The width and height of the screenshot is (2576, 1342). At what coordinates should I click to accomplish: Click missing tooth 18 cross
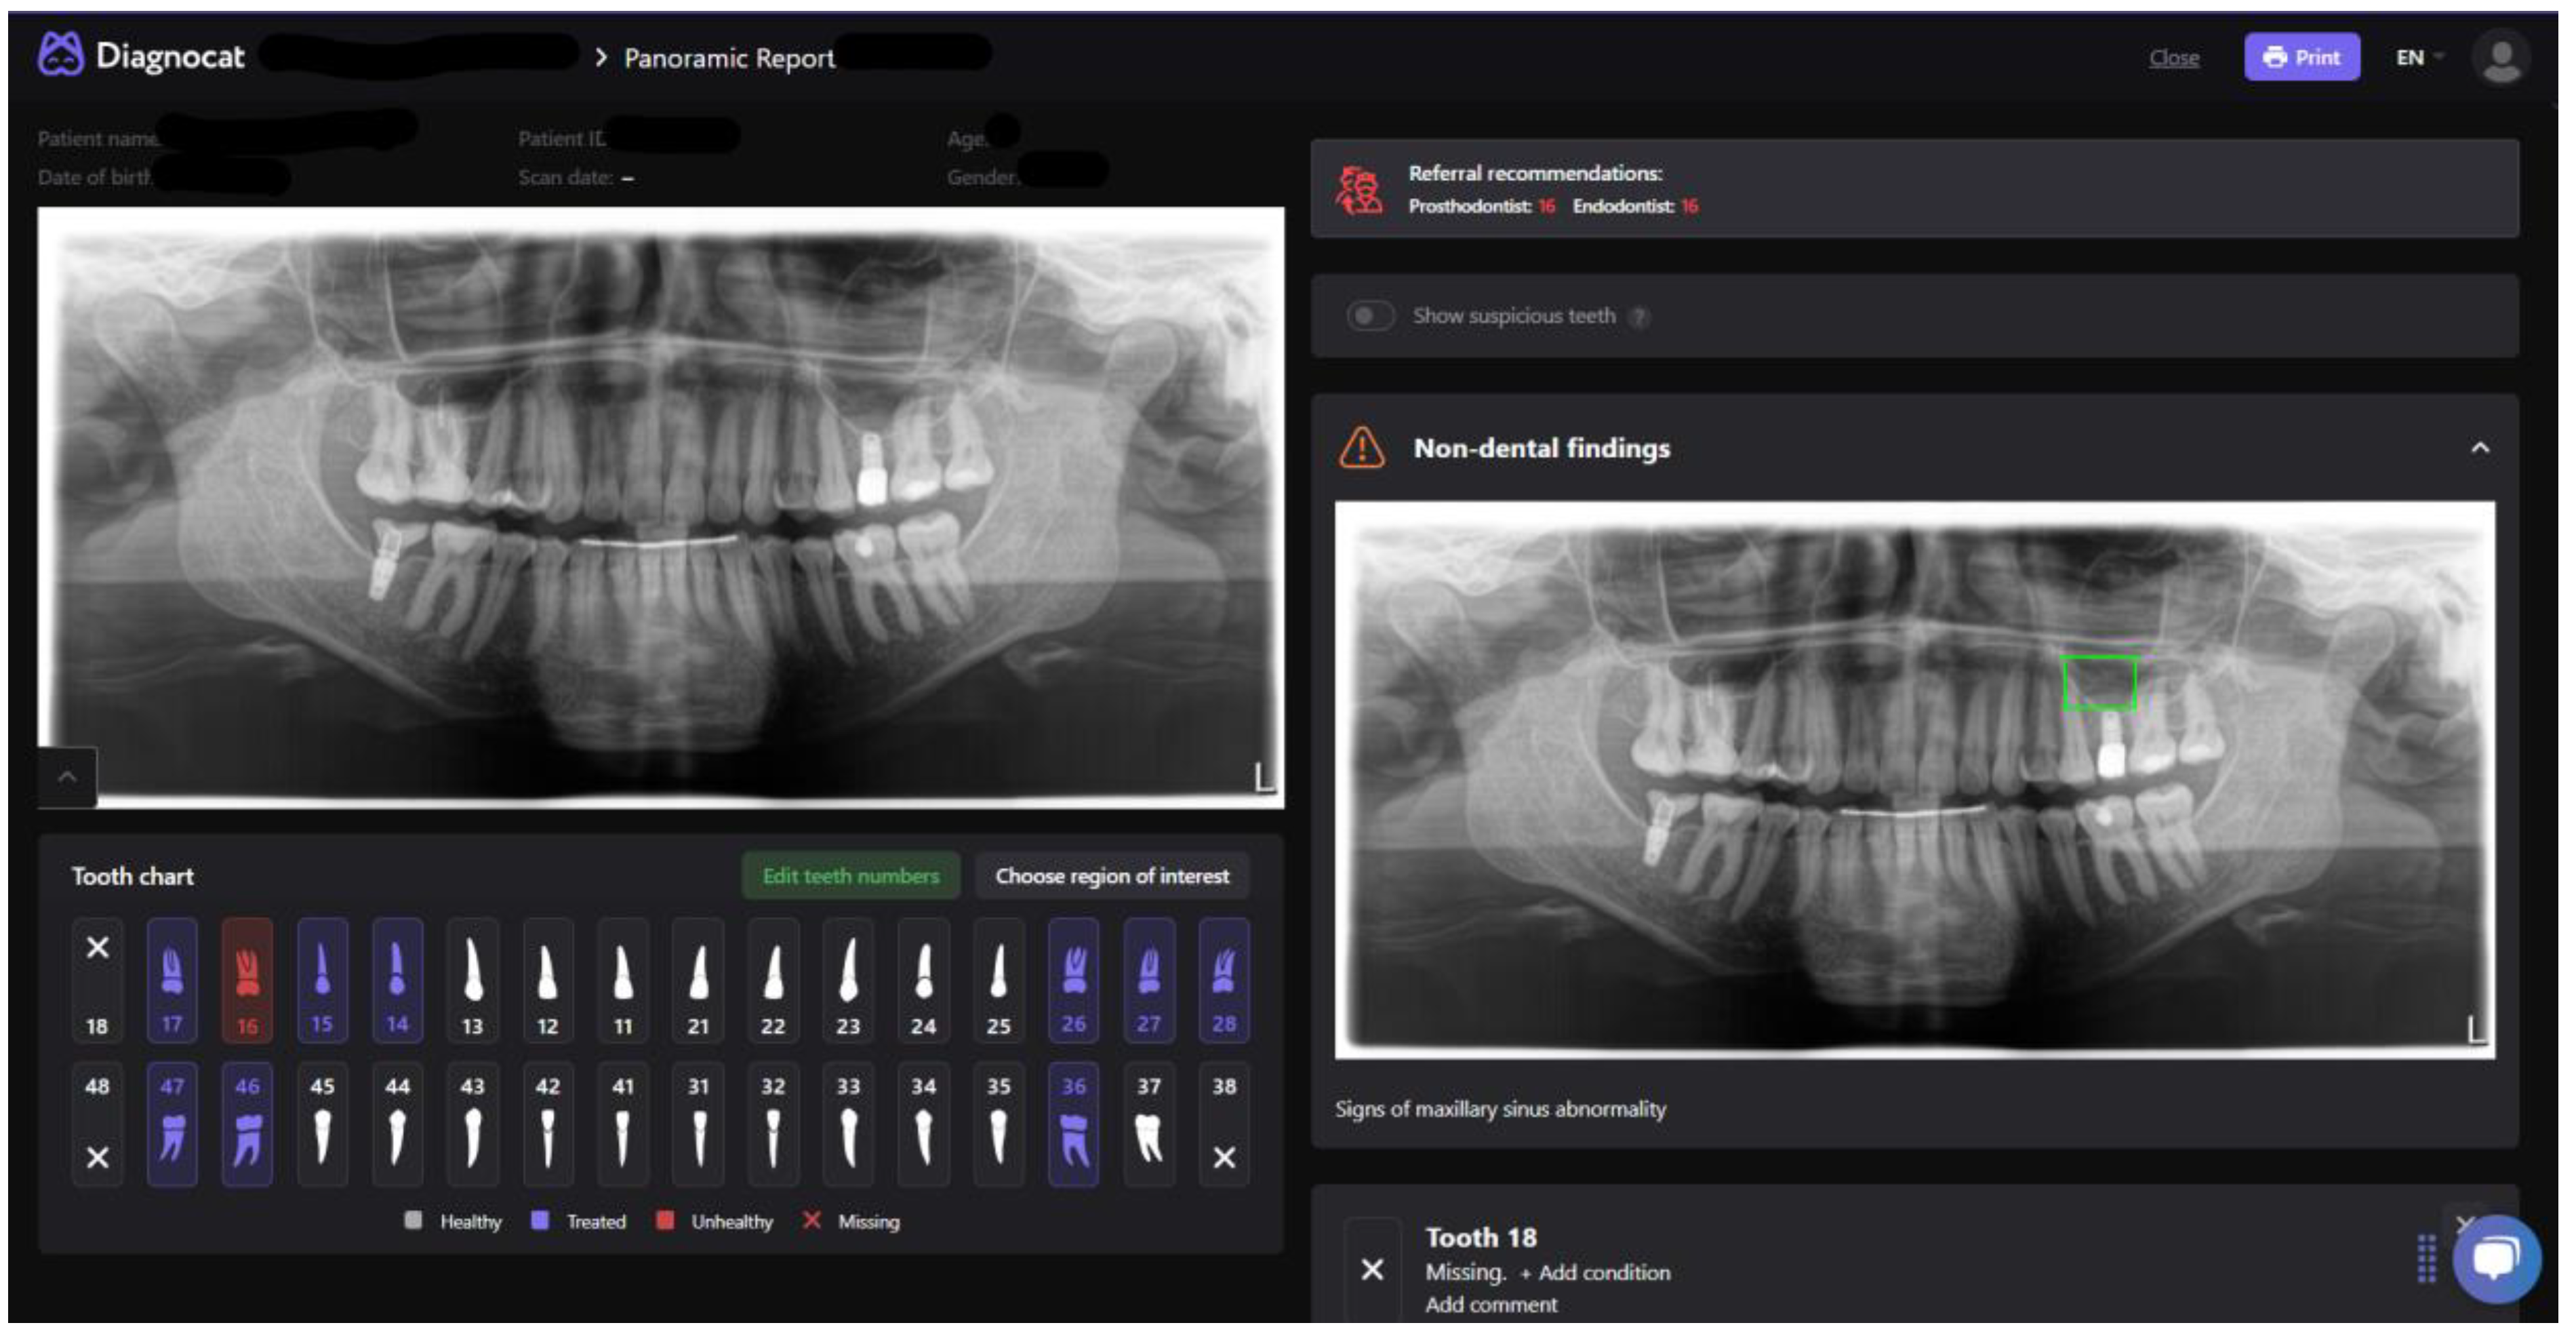(97, 948)
